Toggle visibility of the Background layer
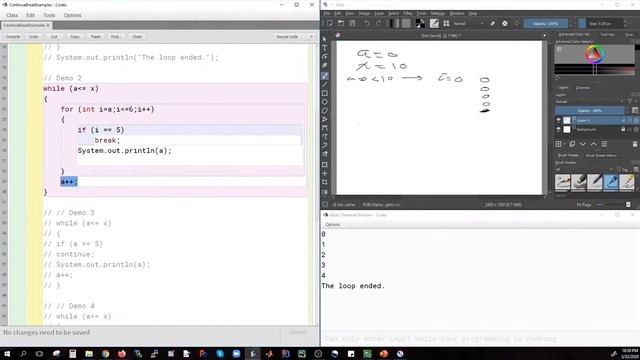The height and width of the screenshot is (360, 640). click(558, 129)
